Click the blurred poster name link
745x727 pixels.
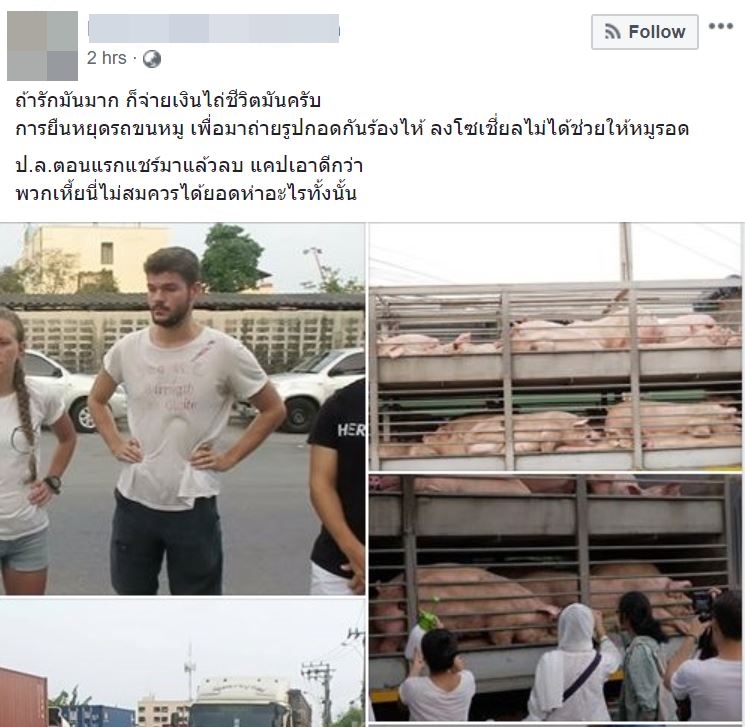coord(214,29)
